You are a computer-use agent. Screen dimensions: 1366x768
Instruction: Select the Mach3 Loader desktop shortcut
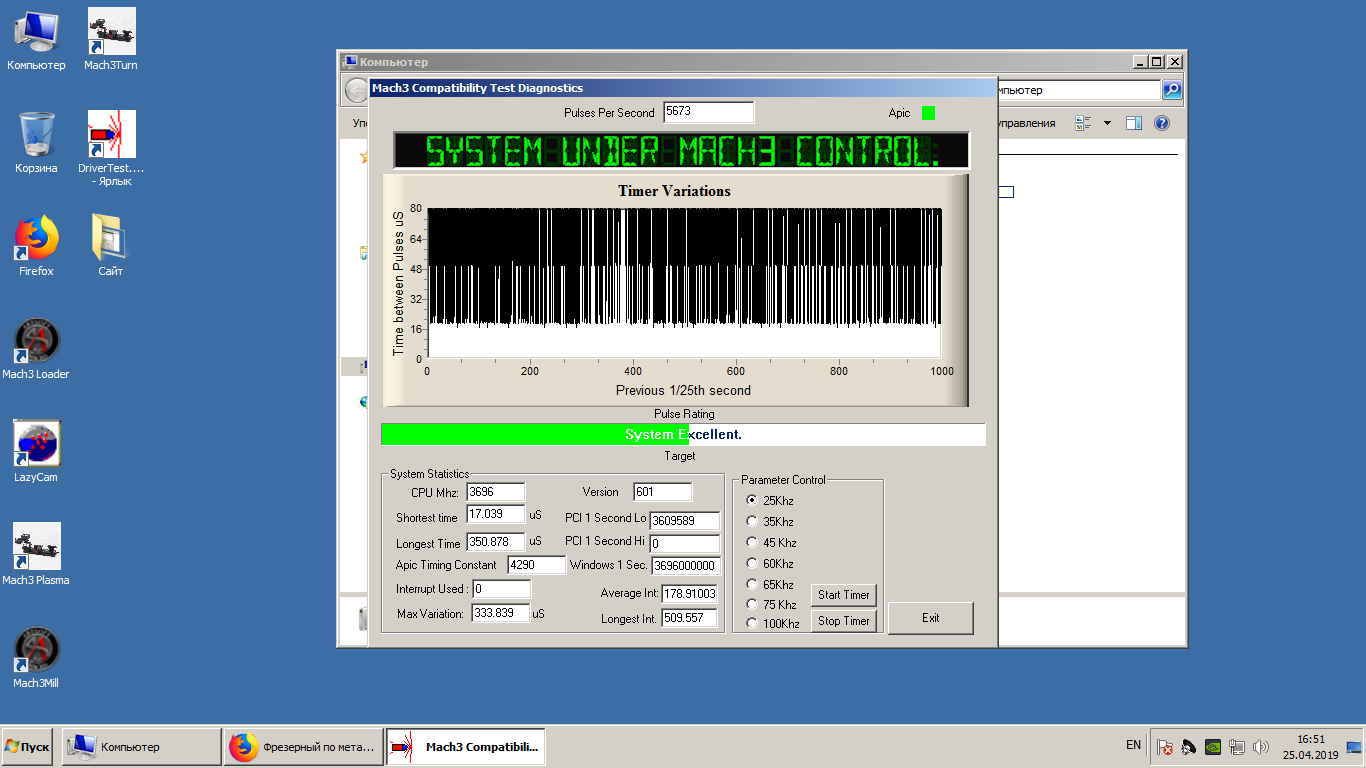[x=36, y=349]
